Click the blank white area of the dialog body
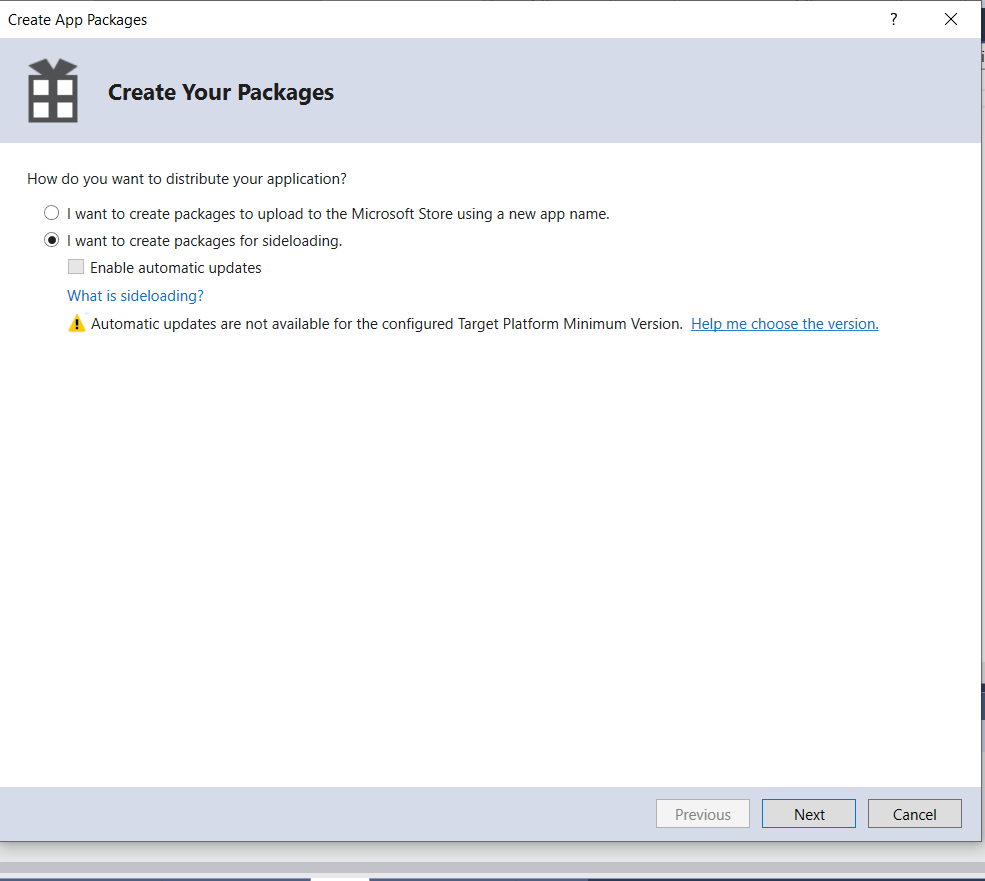 pyautogui.click(x=490, y=553)
